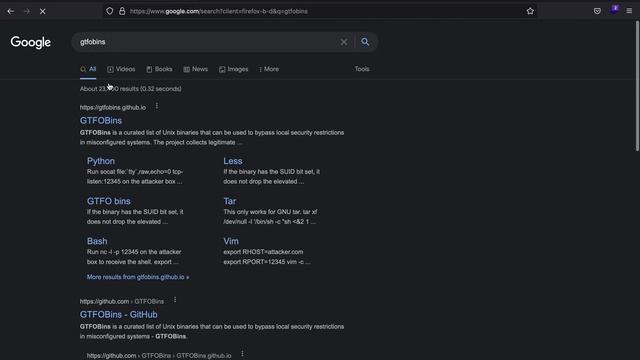Open options for the gtfobins.github.io result

[157, 107]
